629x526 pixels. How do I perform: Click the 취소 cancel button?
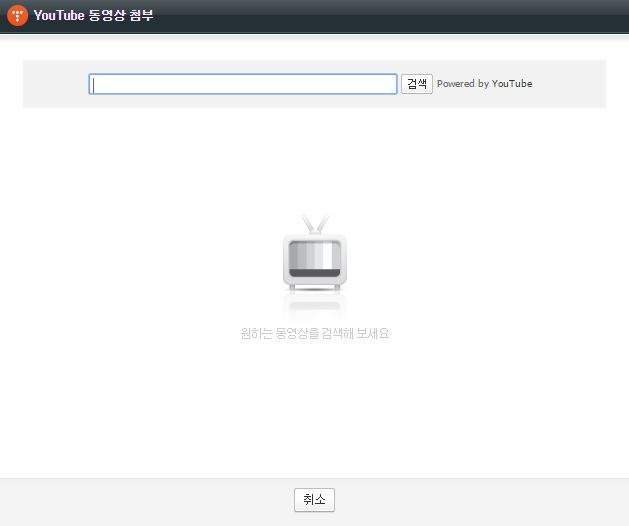click(x=314, y=500)
